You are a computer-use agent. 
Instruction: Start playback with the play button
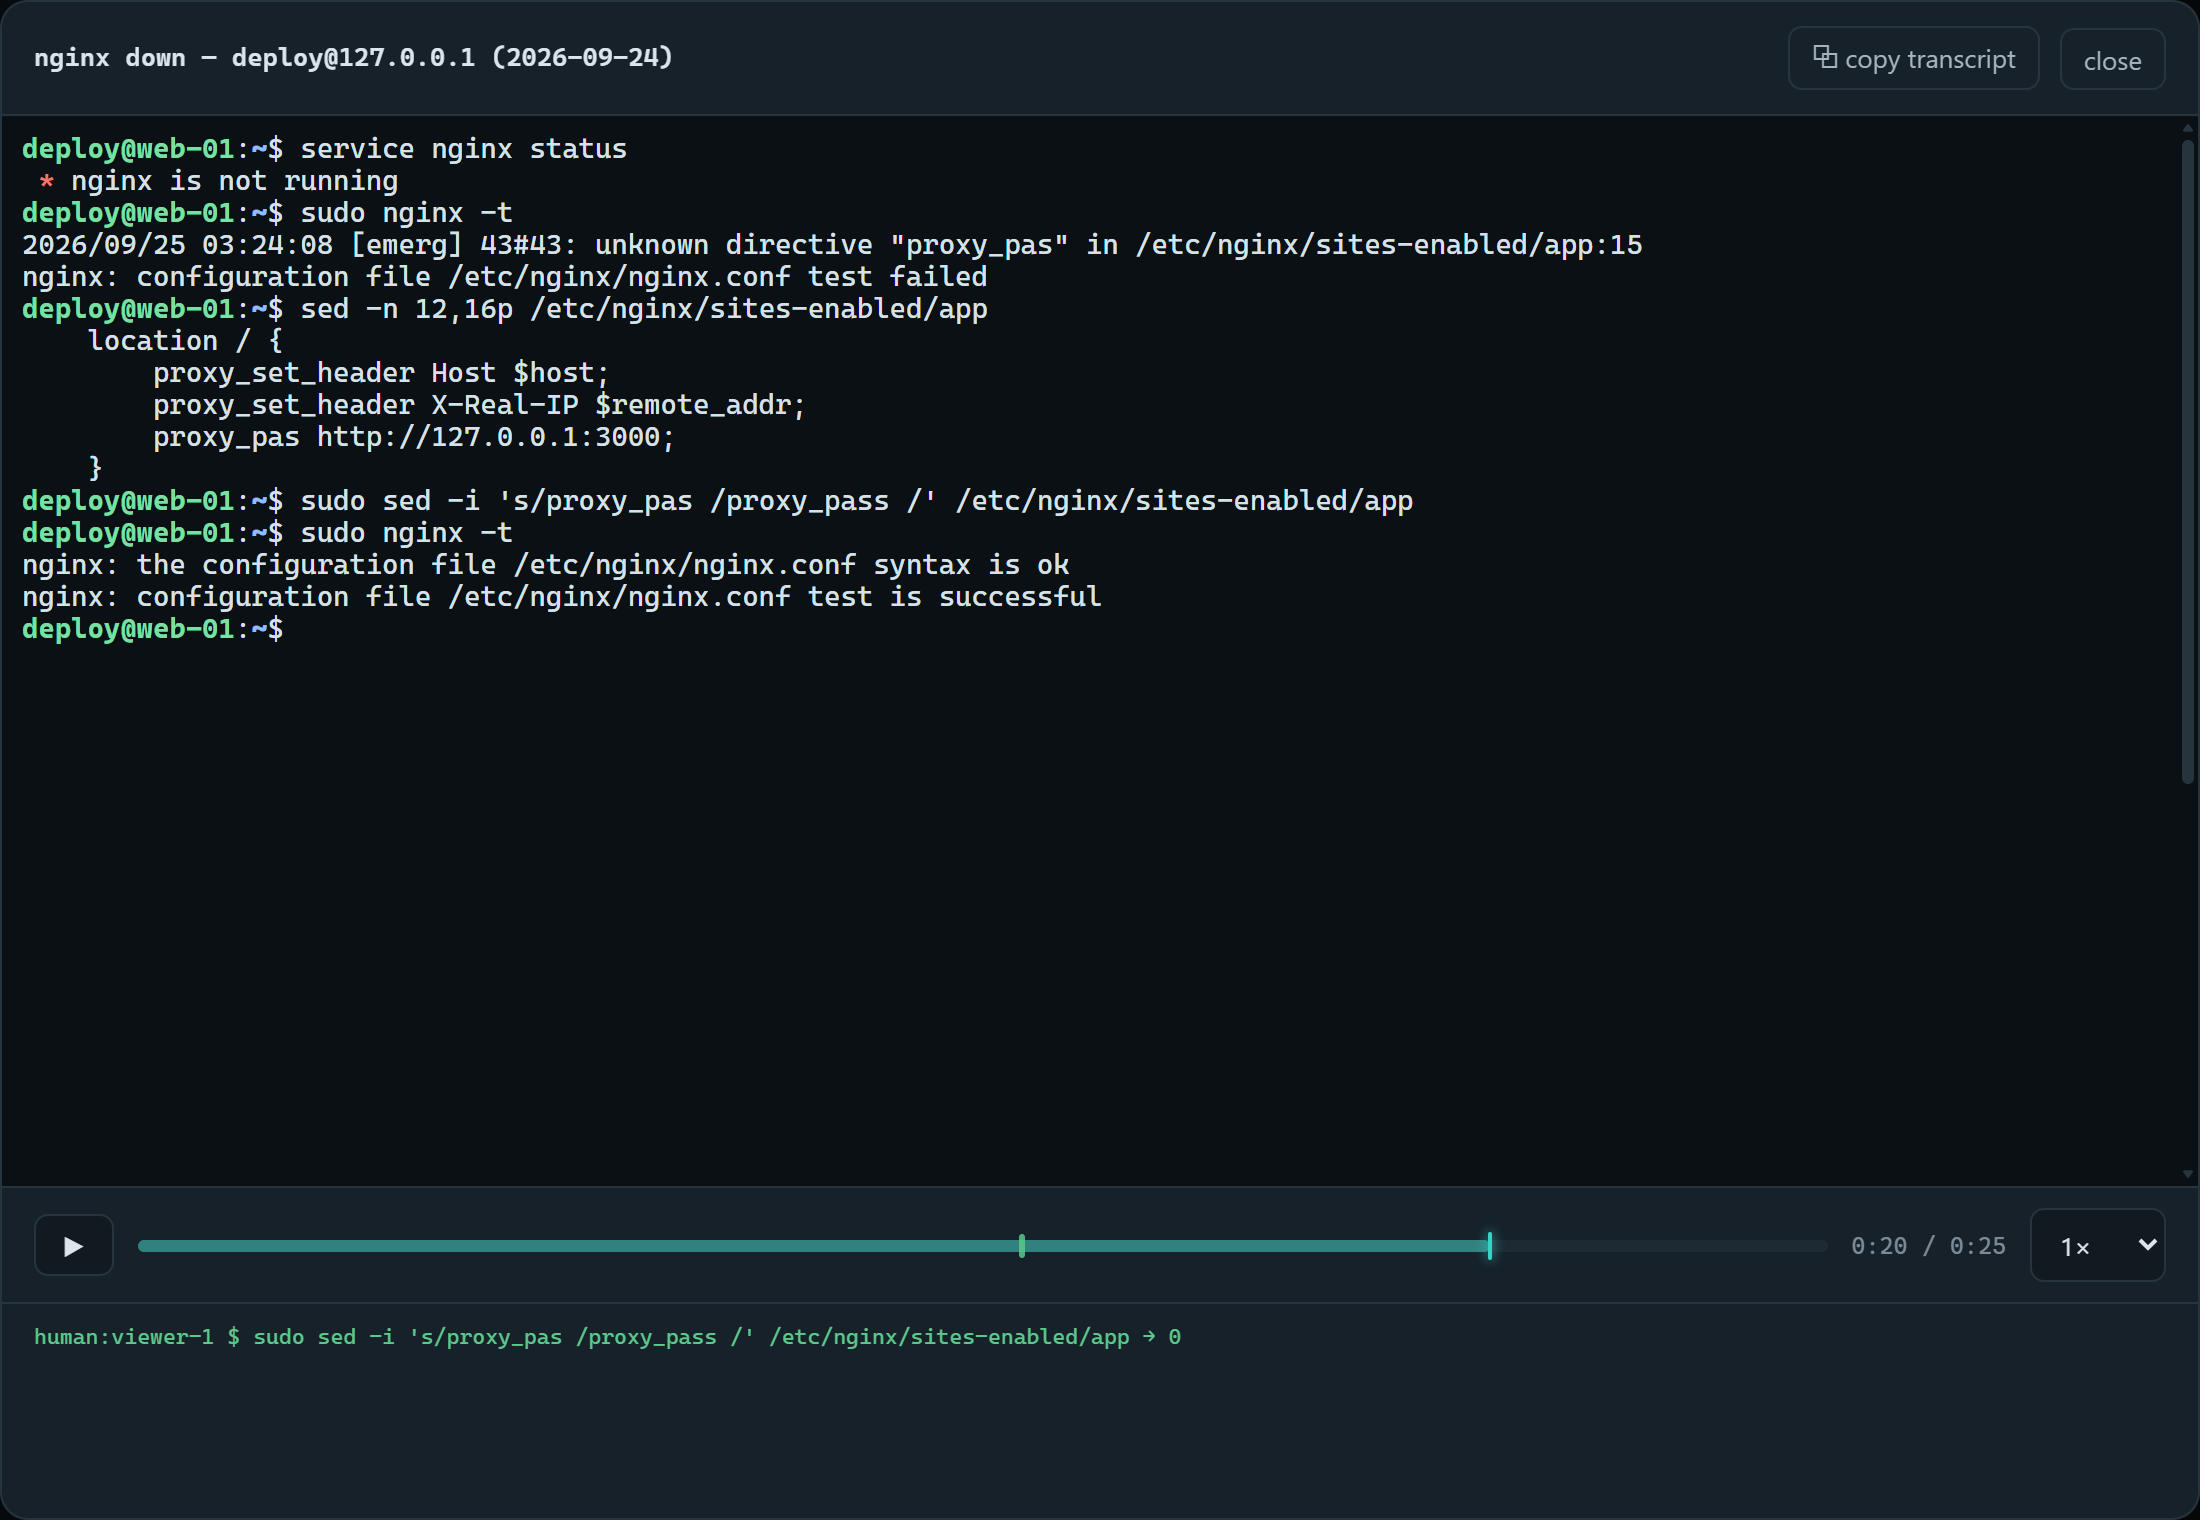click(74, 1245)
